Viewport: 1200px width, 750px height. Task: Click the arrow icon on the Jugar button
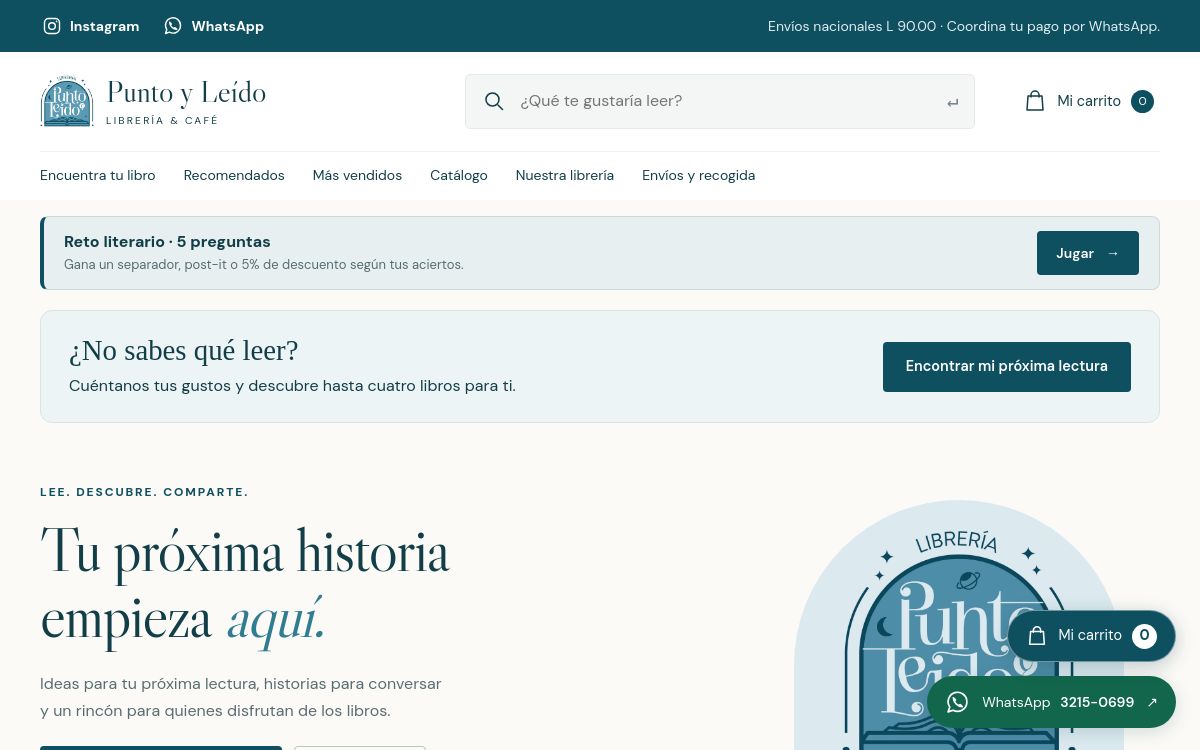click(x=1112, y=253)
